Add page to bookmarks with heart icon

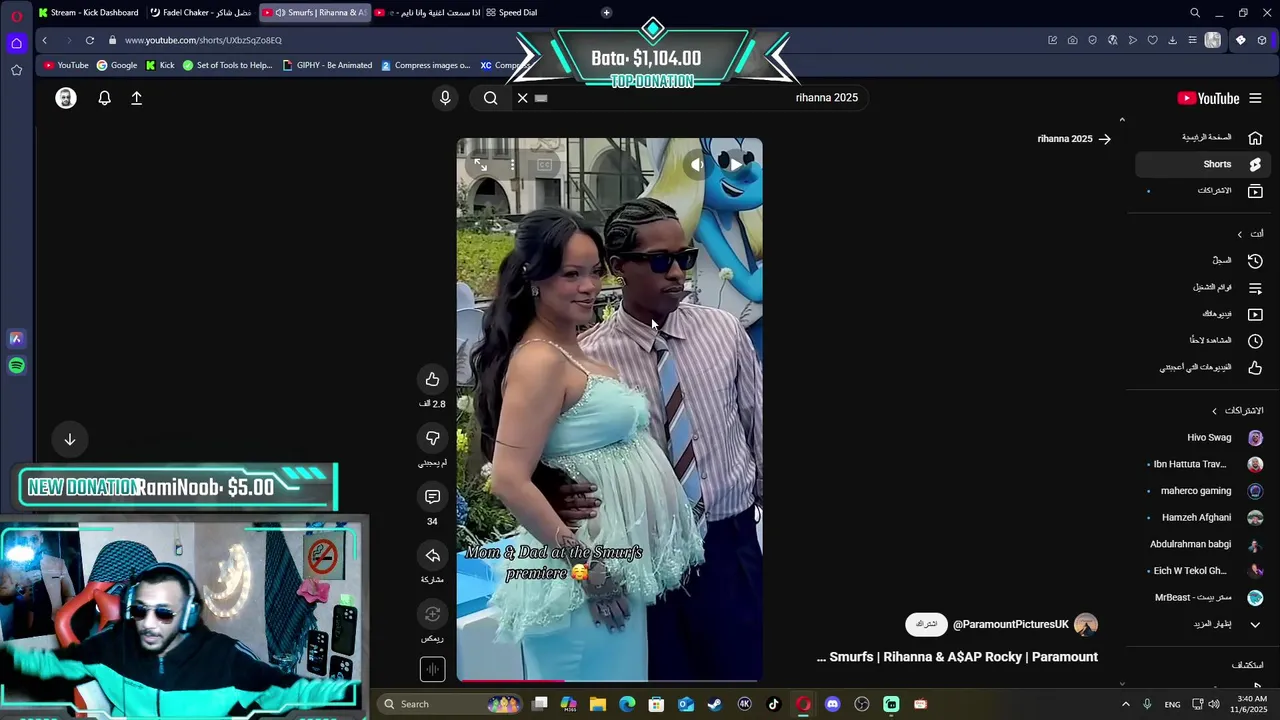tap(1152, 40)
